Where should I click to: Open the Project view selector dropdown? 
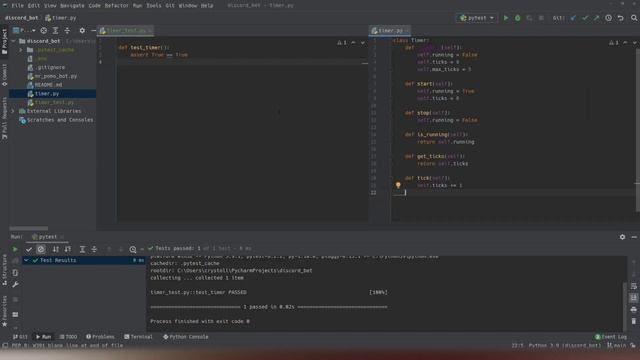pos(24,31)
